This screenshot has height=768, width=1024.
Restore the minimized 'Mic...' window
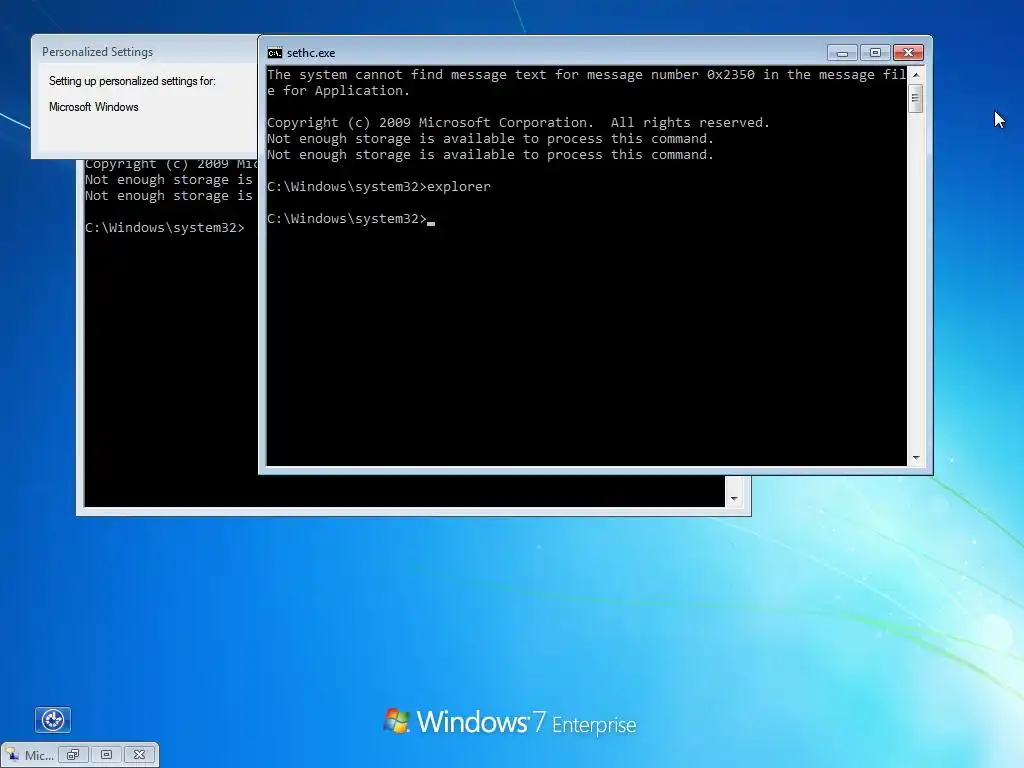73,755
